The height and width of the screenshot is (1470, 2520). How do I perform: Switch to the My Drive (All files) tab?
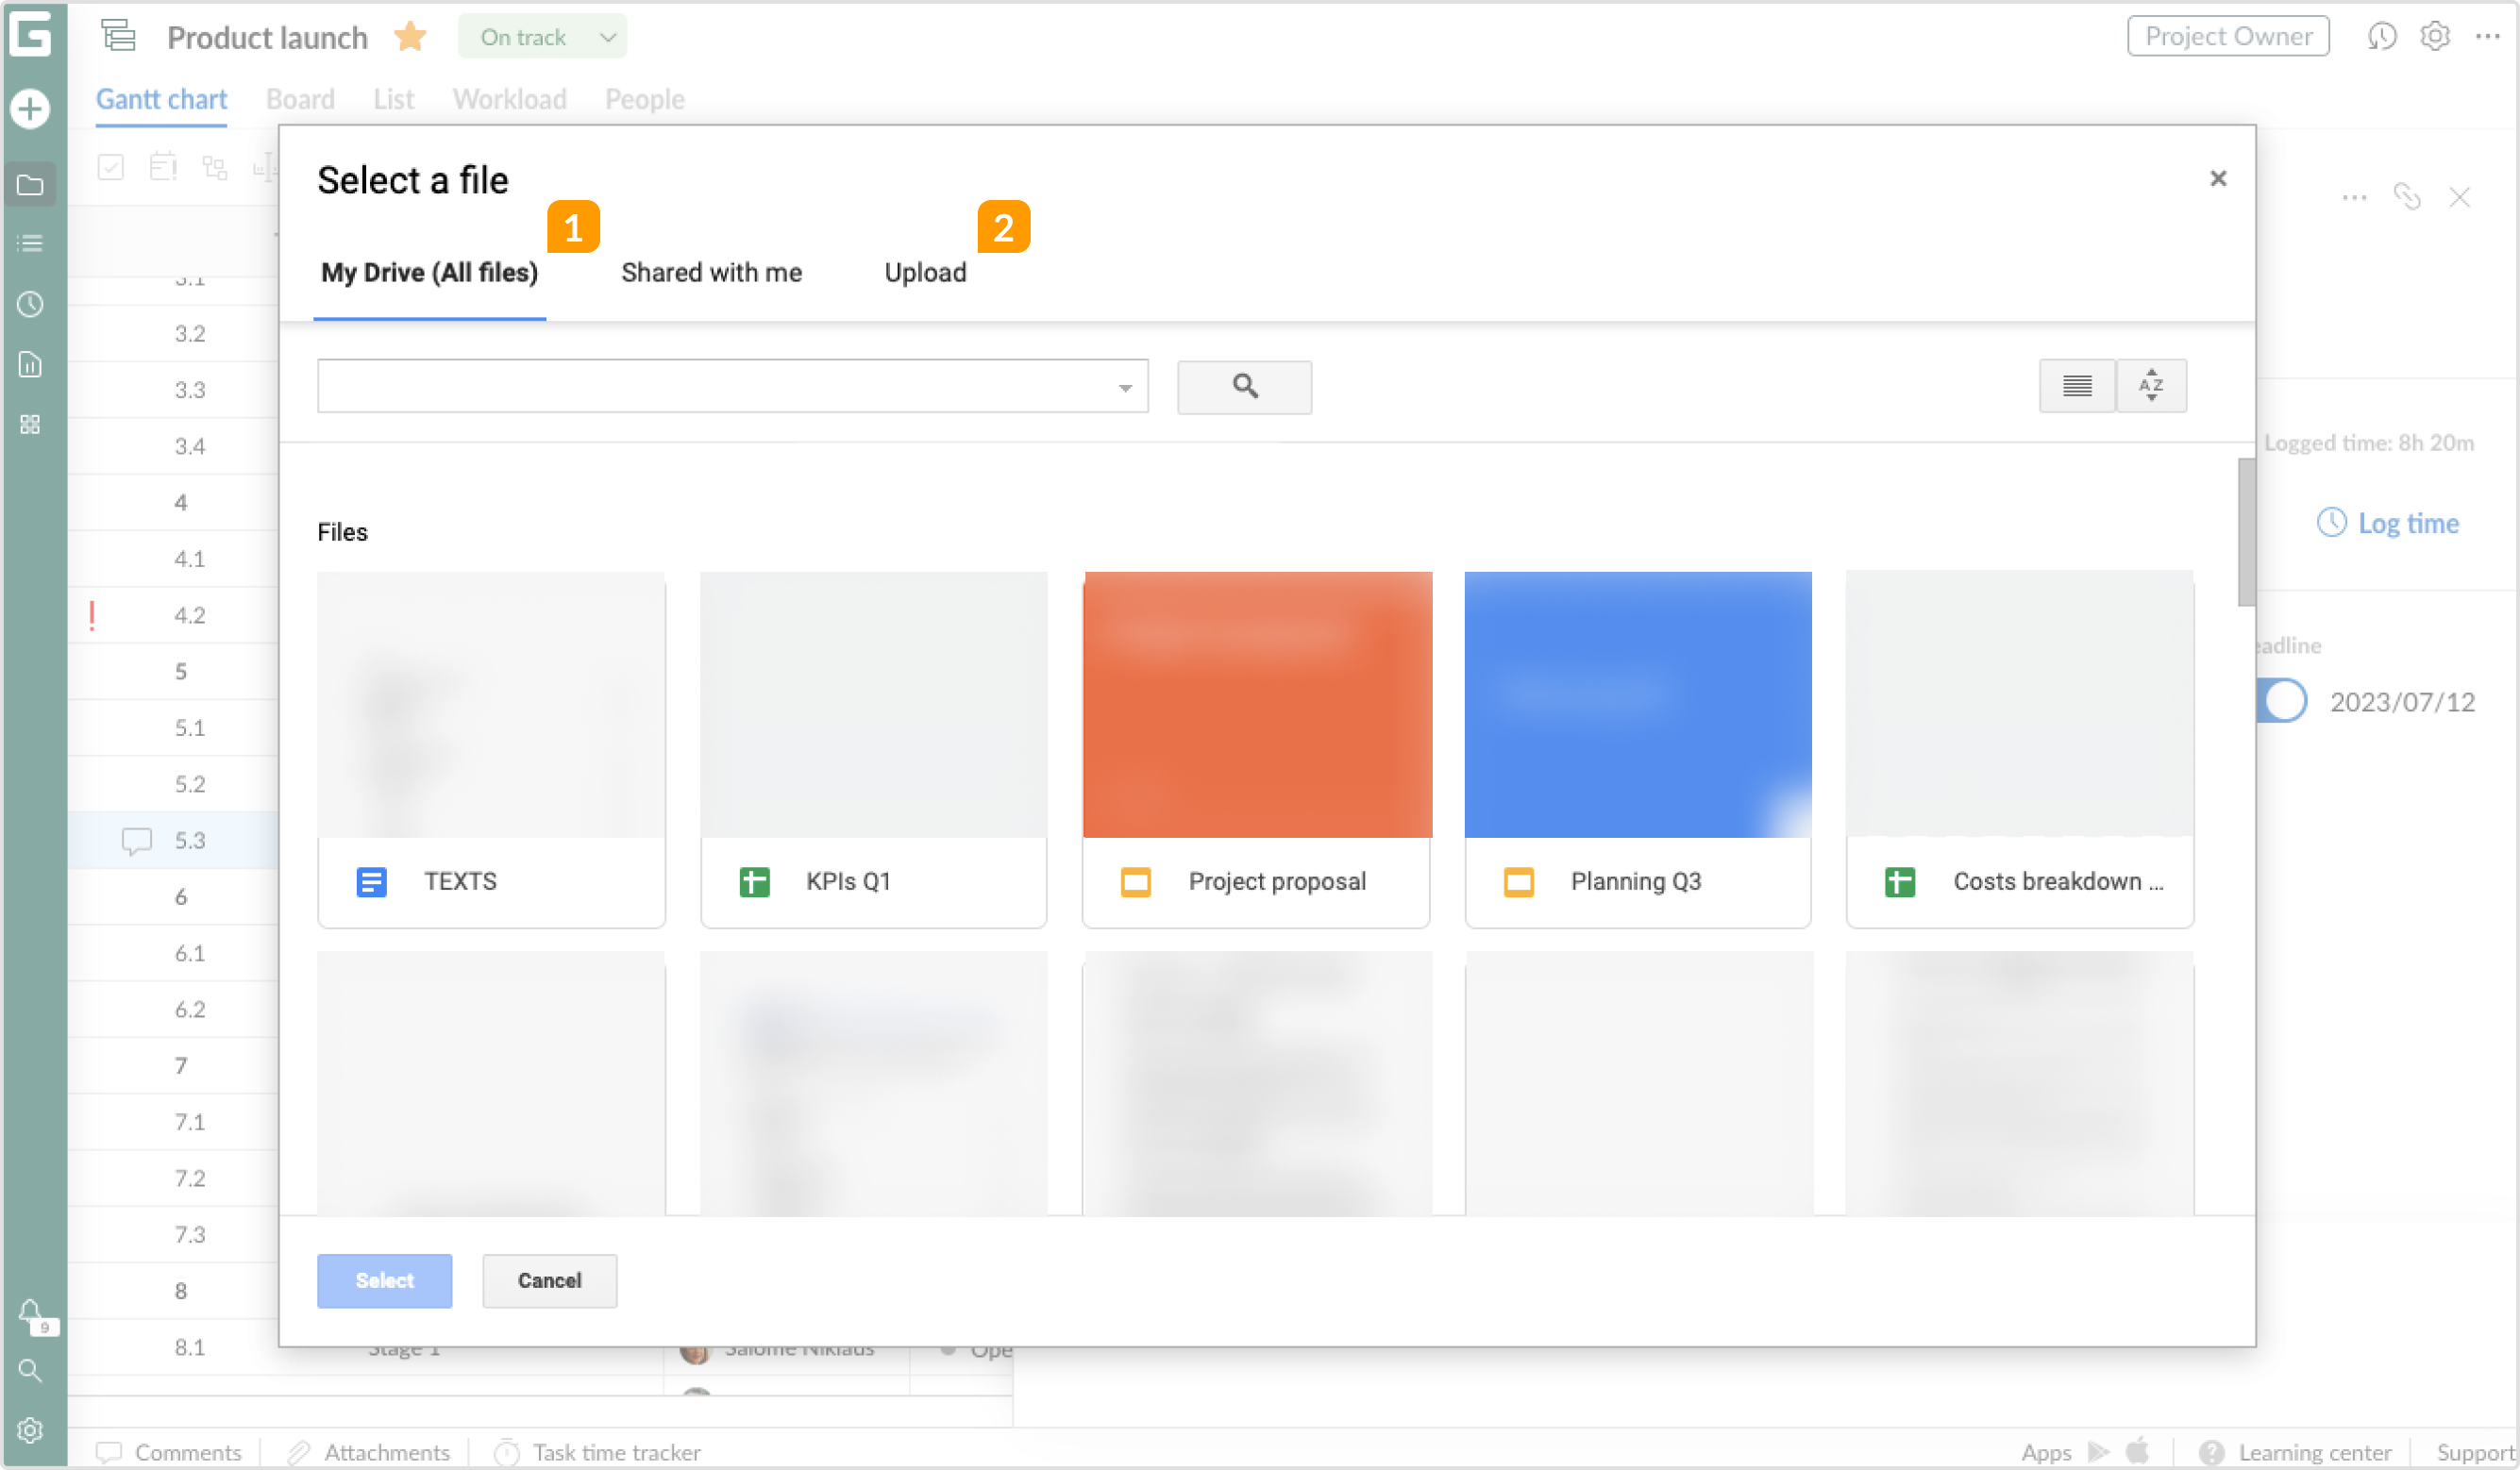[429, 273]
